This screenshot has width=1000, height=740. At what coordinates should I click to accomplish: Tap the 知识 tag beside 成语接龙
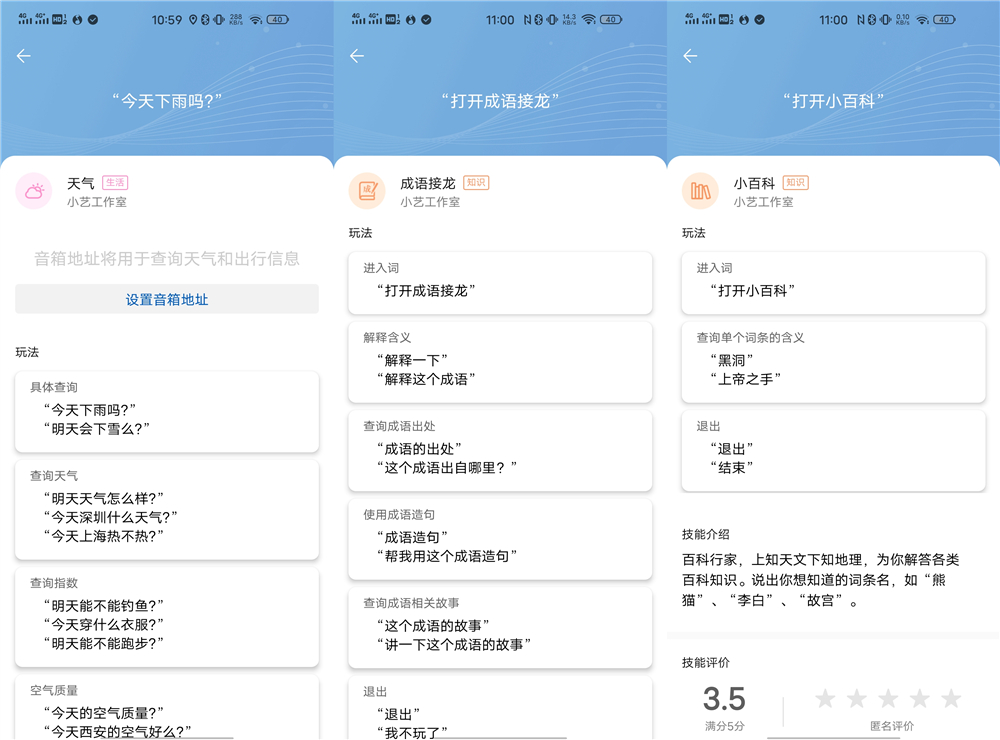476,183
